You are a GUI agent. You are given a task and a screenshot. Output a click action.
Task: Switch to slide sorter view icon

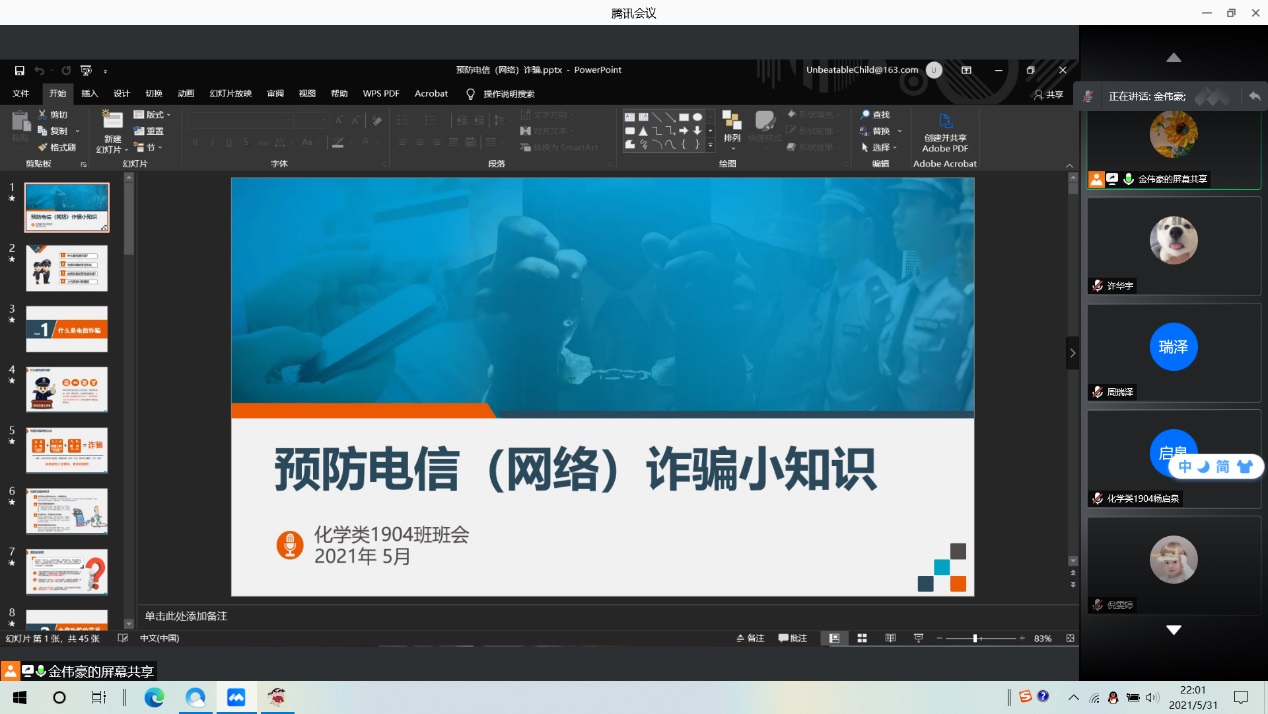tap(861, 638)
